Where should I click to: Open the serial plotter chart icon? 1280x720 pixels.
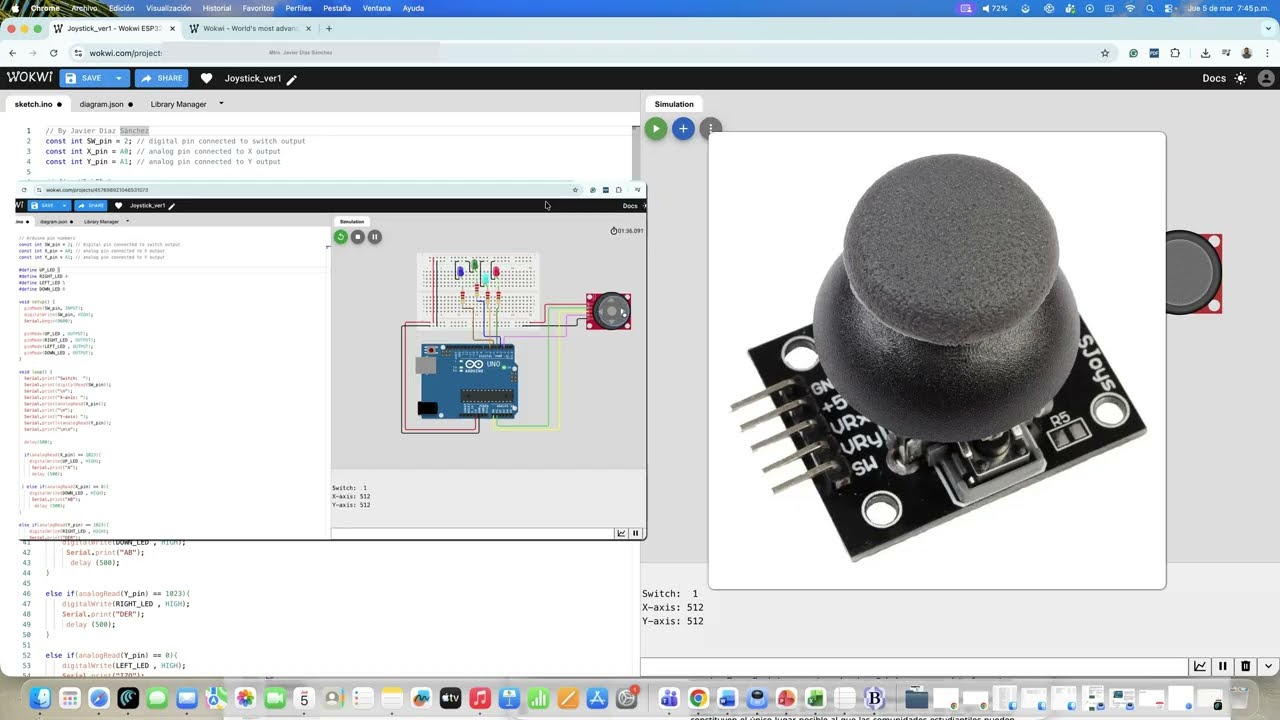click(x=1199, y=666)
